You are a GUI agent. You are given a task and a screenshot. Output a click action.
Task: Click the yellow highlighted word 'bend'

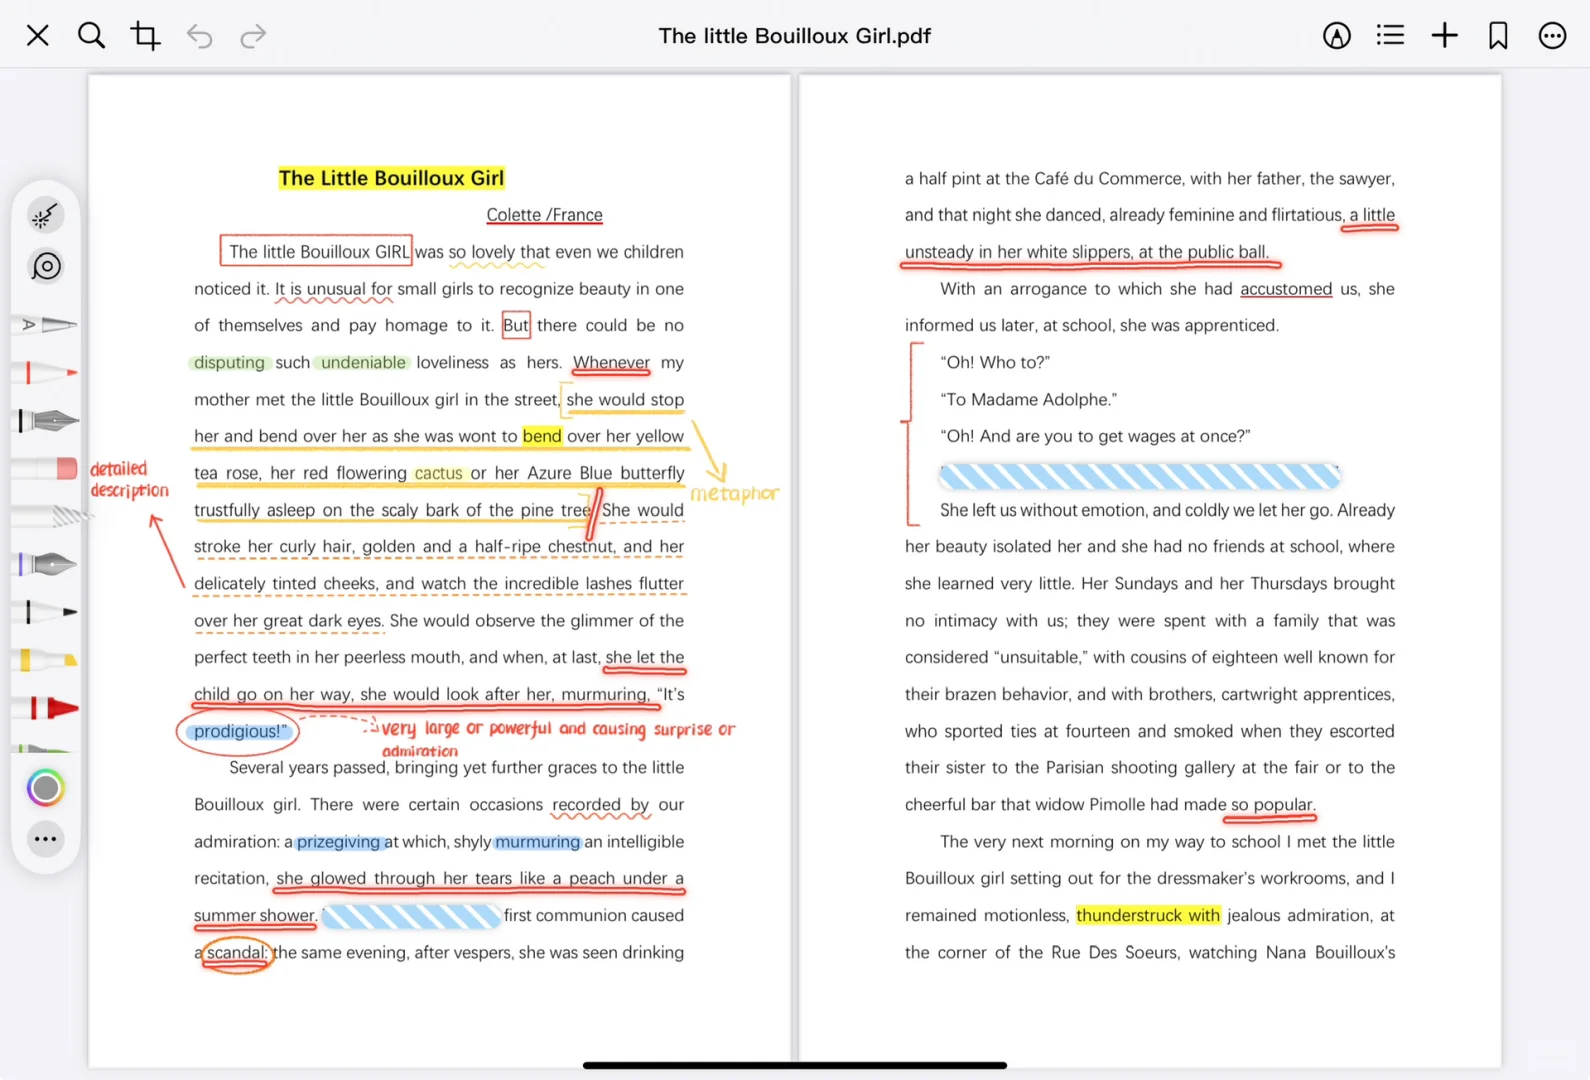[x=542, y=436]
